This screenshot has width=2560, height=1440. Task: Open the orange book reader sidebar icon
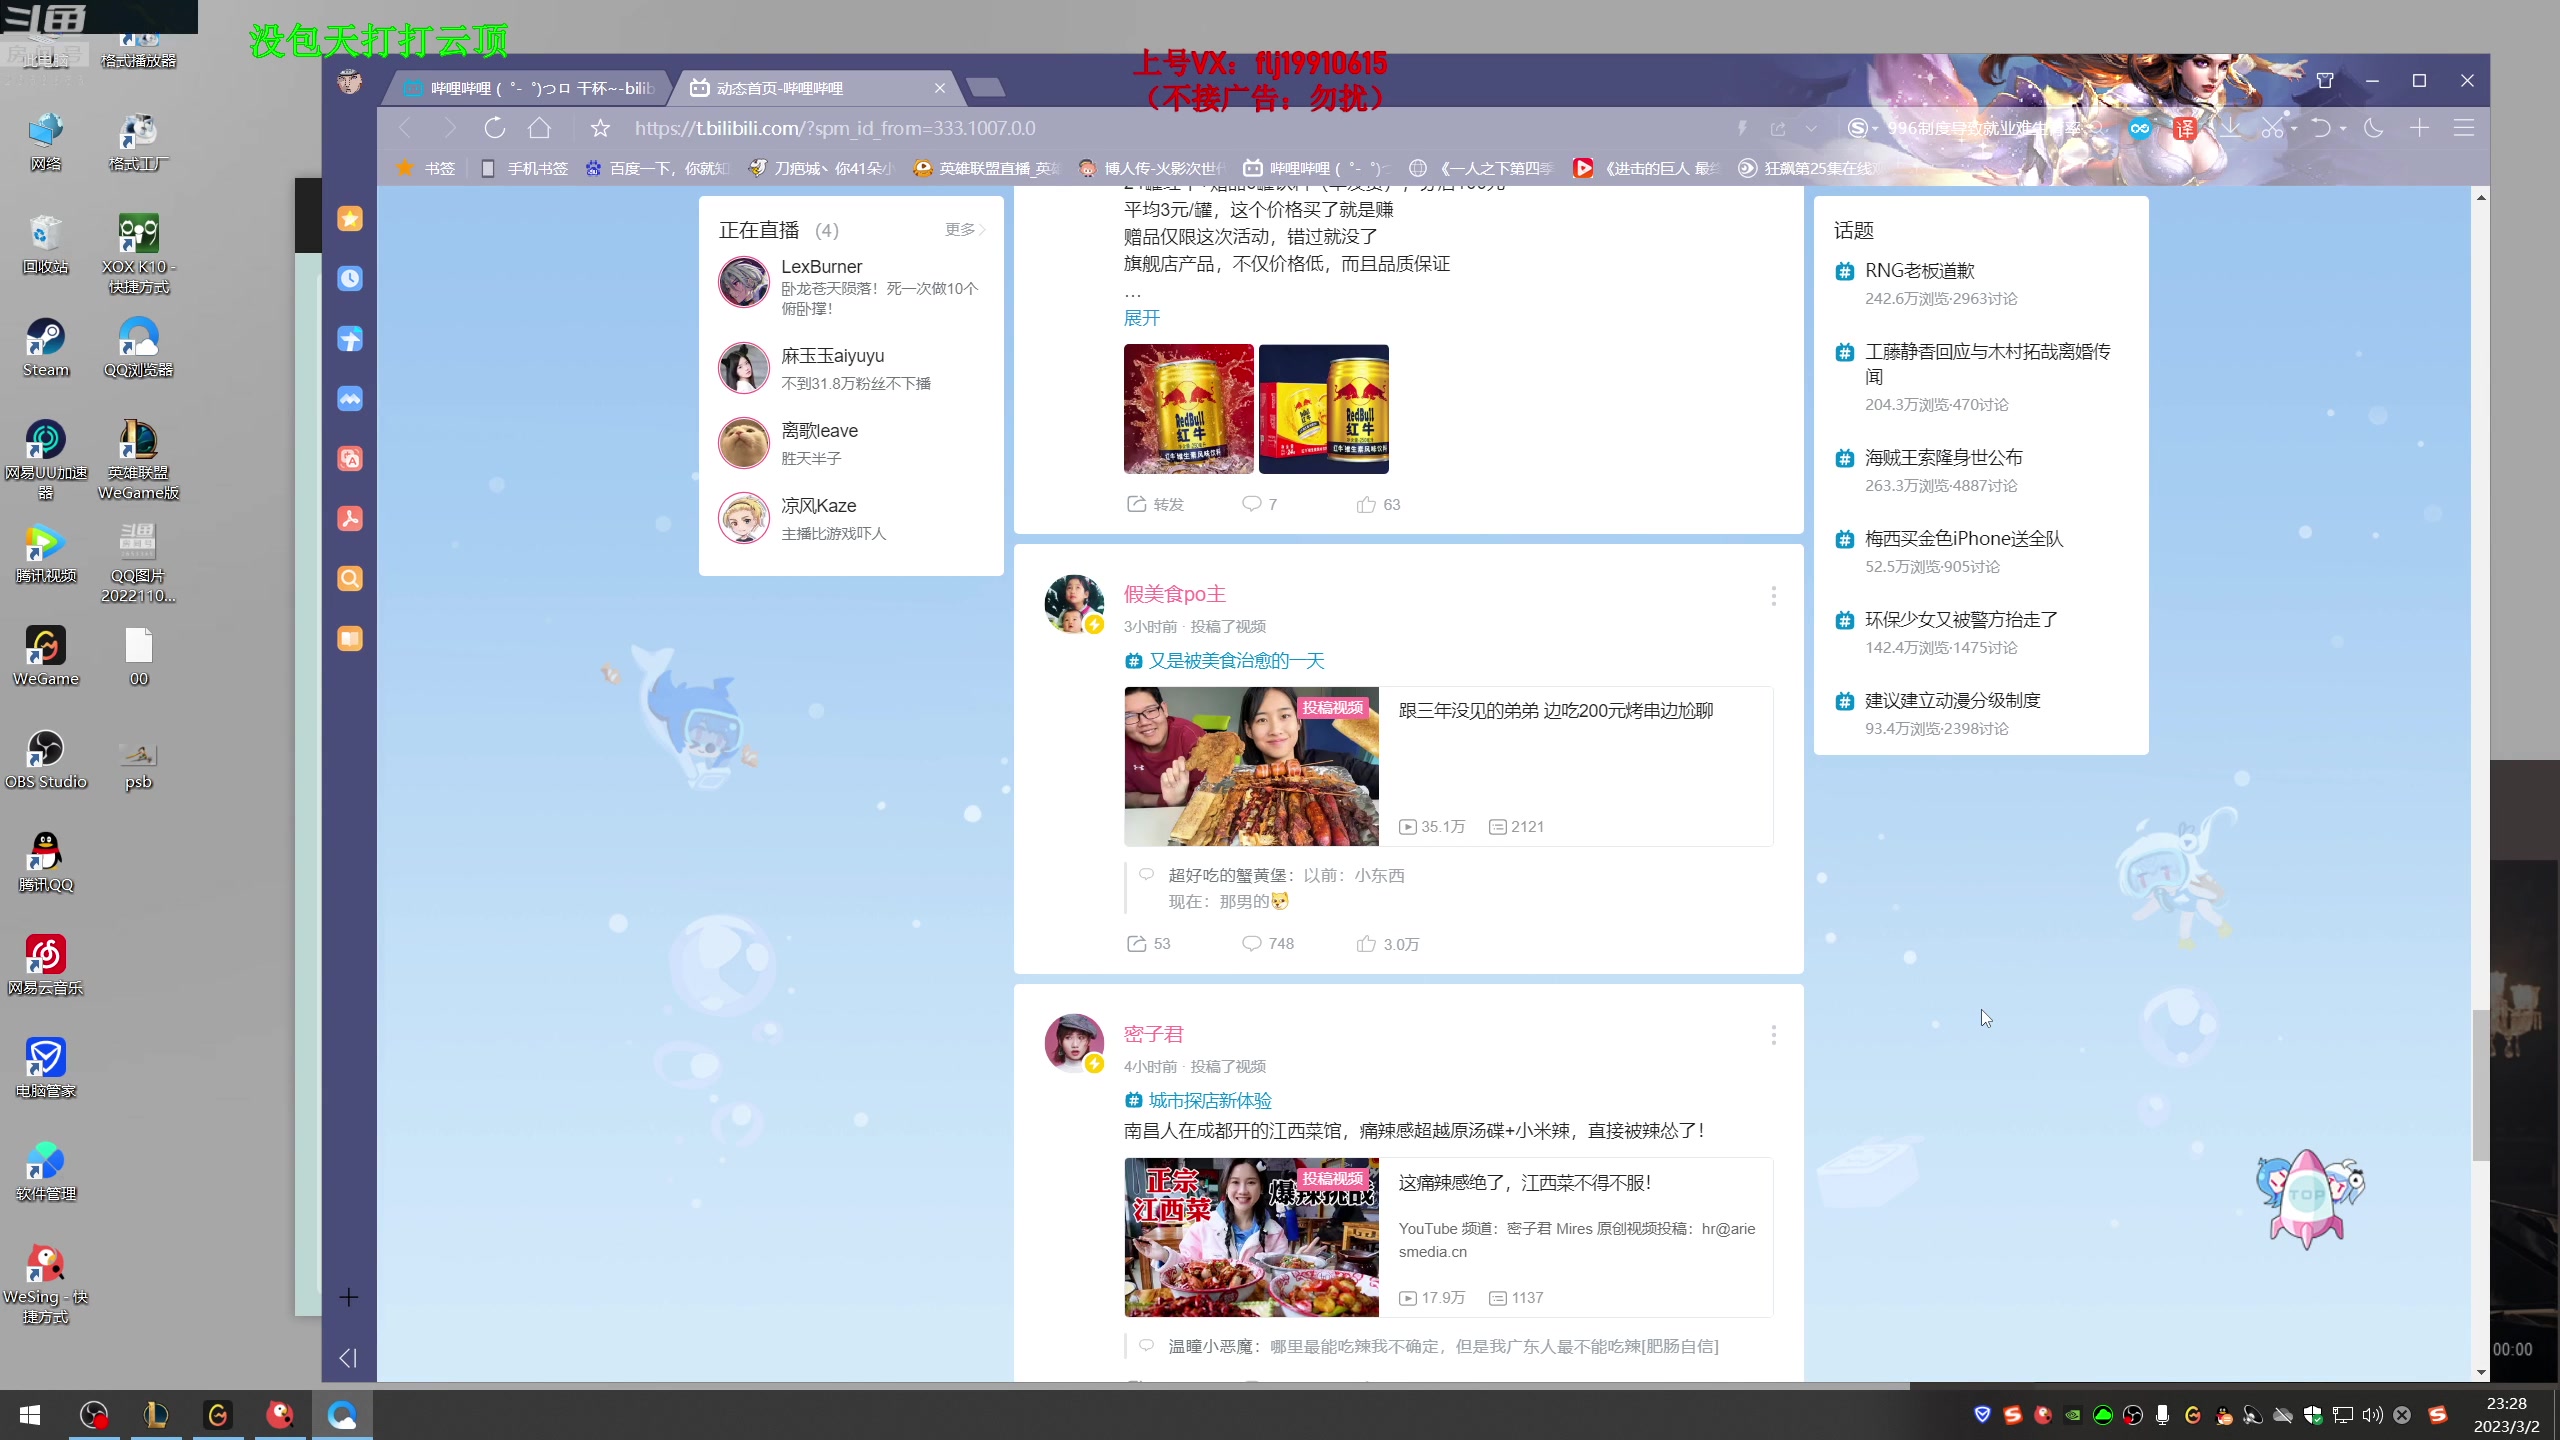coord(349,639)
